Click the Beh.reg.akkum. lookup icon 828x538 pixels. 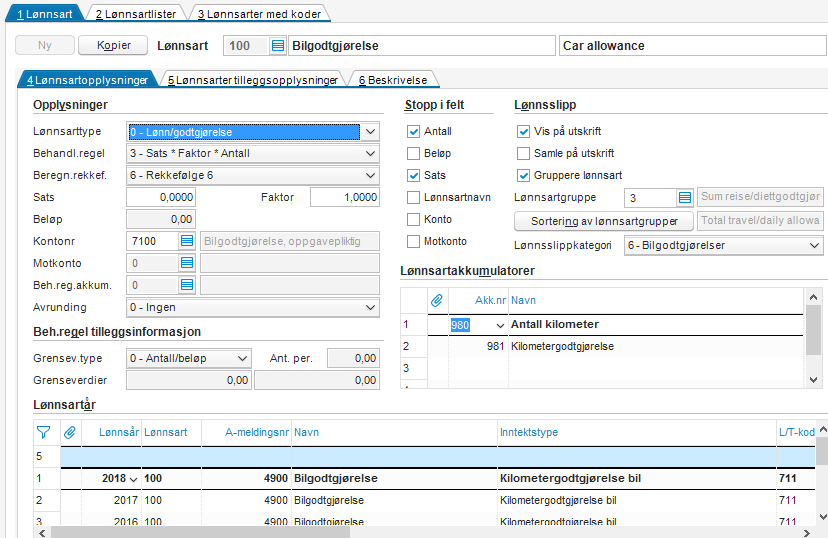186,286
